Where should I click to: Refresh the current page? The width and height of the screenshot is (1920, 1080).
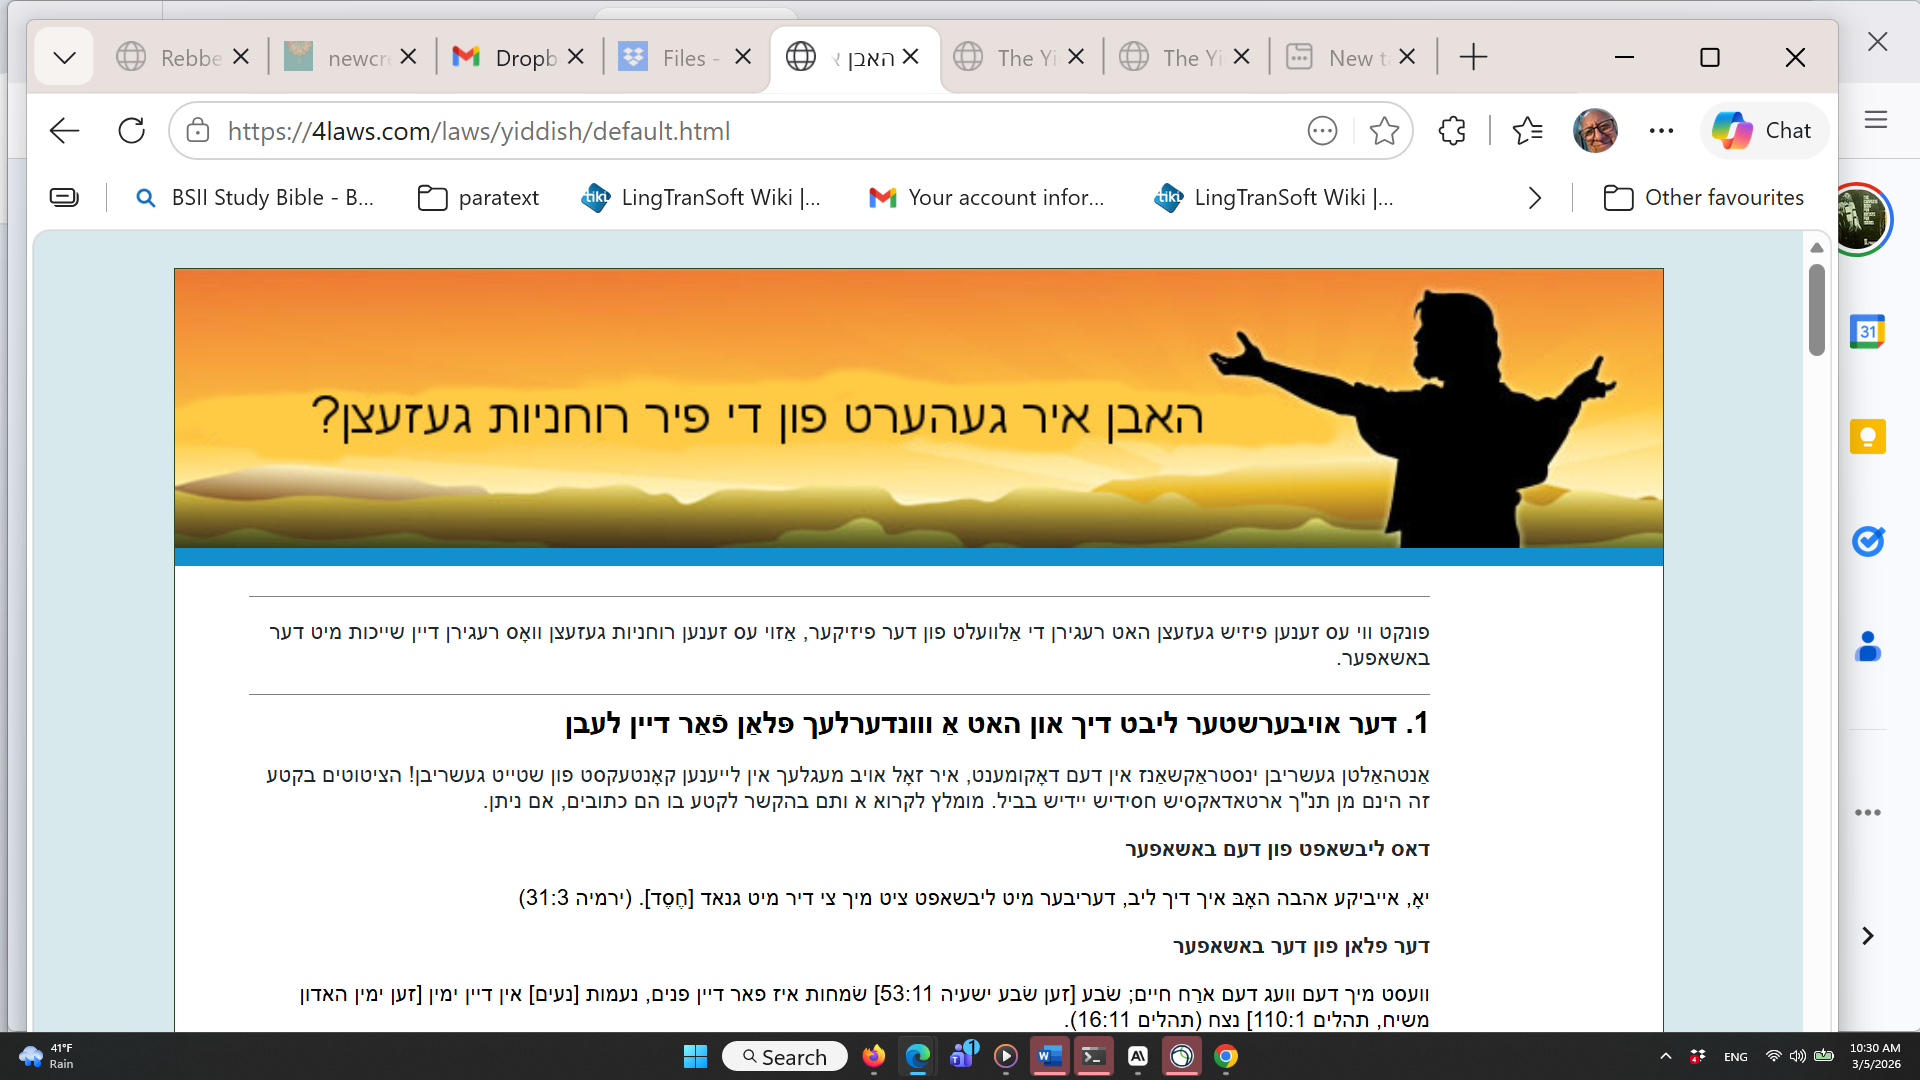point(131,131)
